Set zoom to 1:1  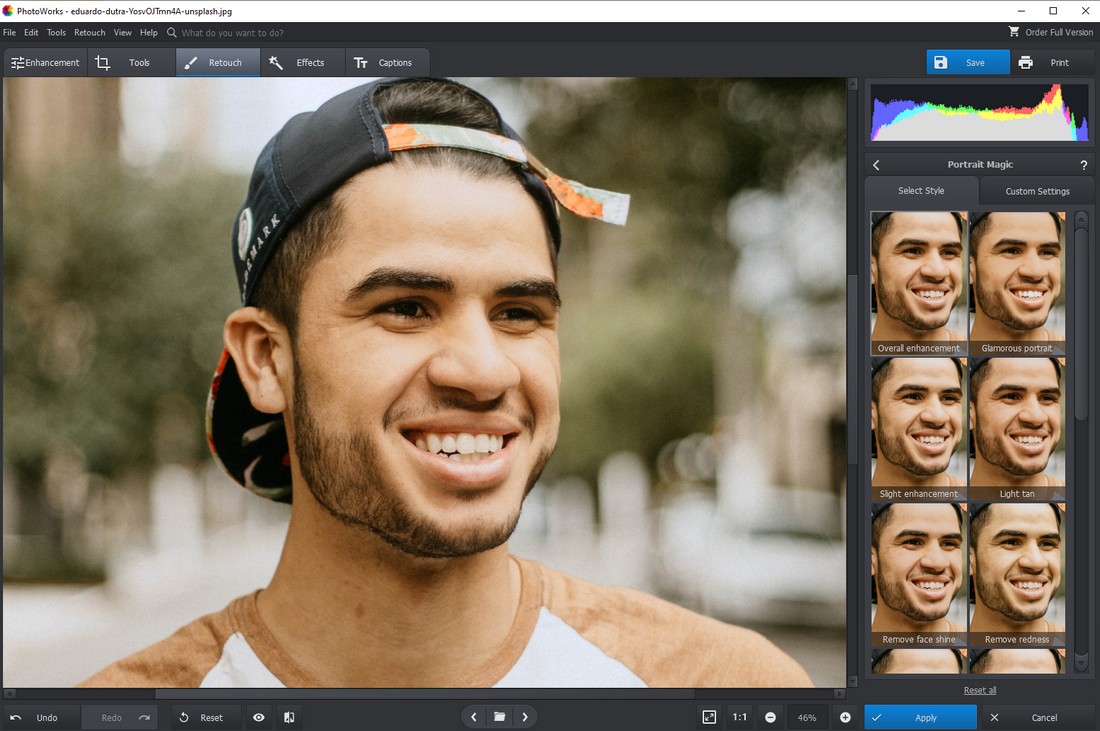(x=739, y=717)
